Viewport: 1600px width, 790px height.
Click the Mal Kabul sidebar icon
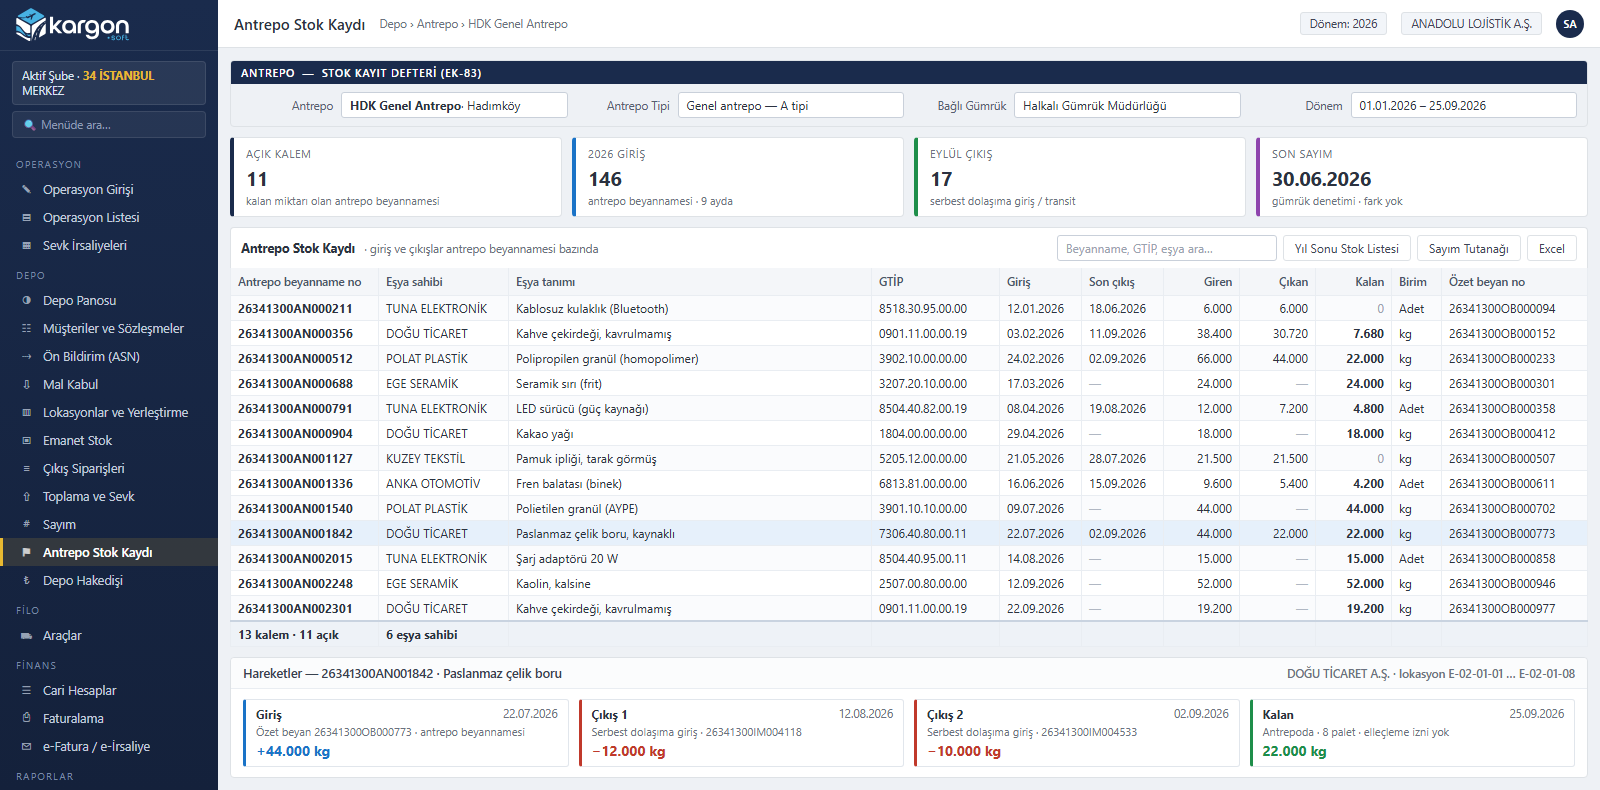click(x=26, y=384)
